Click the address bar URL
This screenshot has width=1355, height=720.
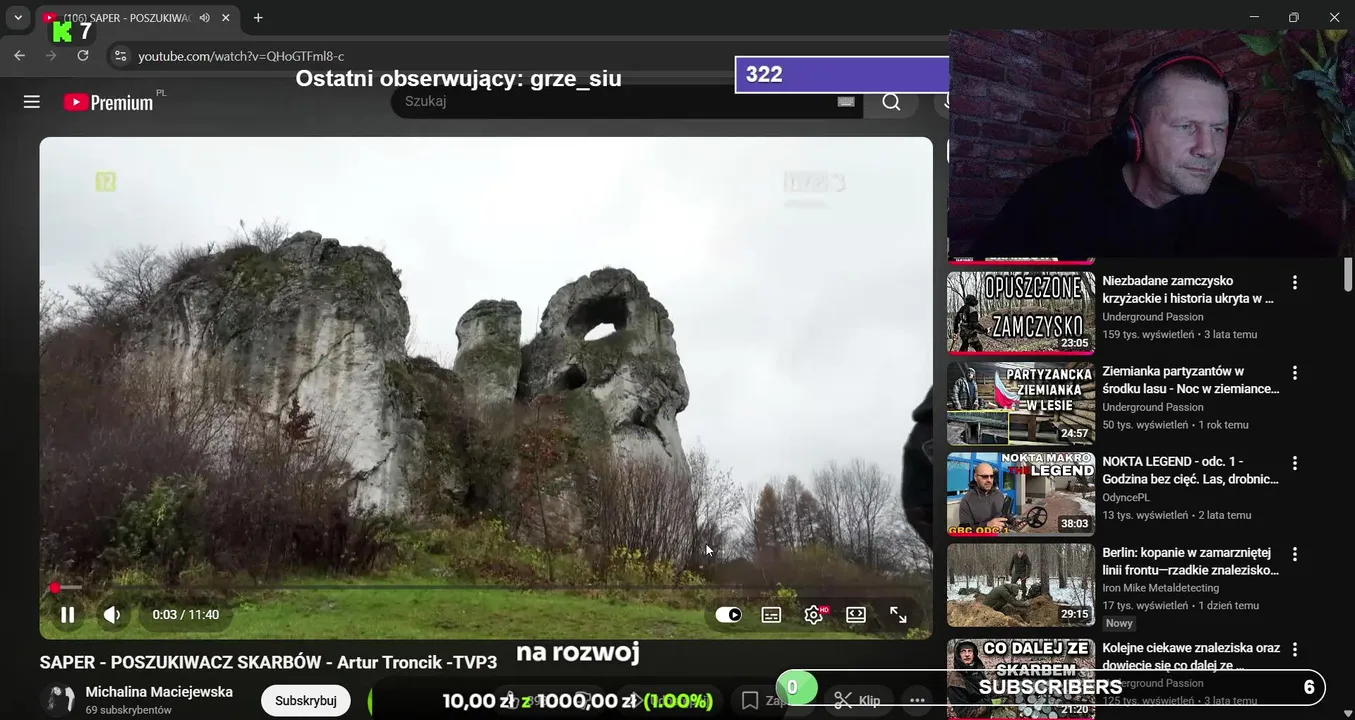click(241, 56)
